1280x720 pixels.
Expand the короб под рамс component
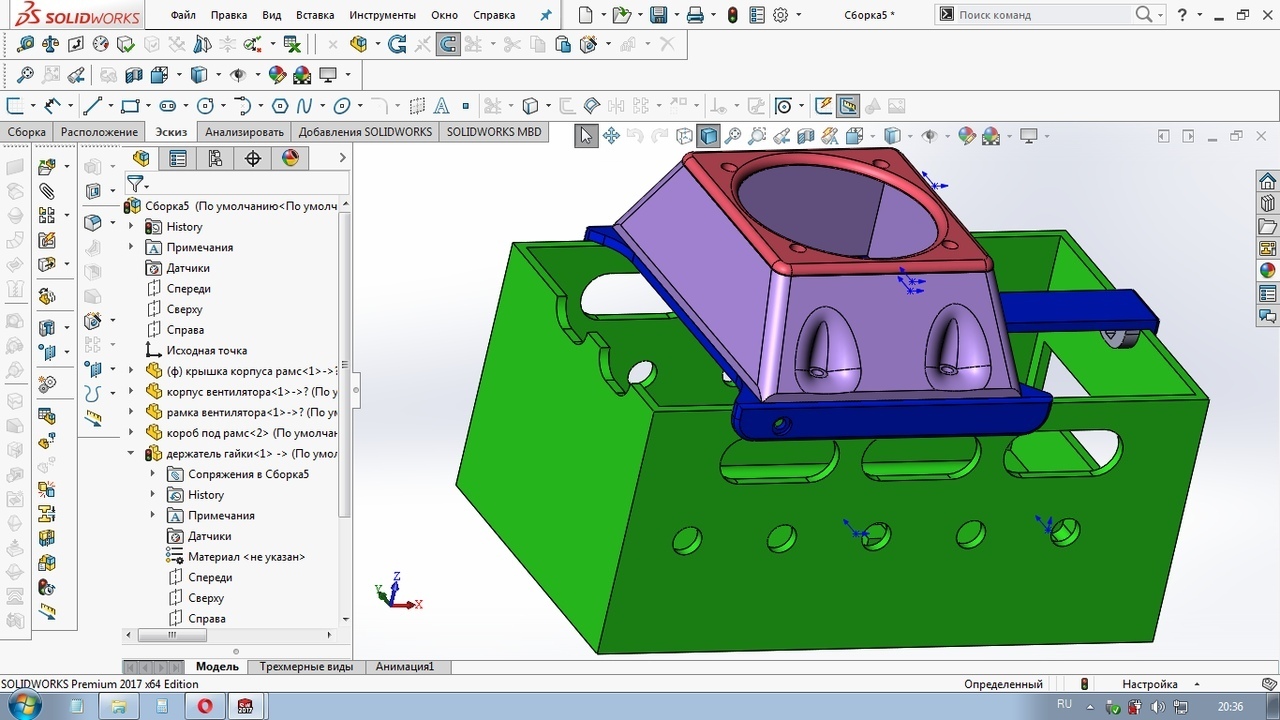(131, 433)
